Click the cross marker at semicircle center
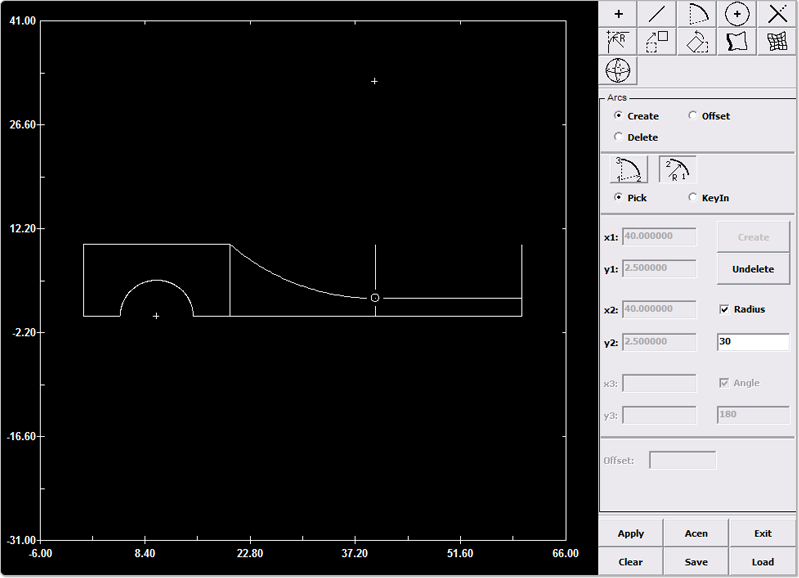This screenshot has height=578, width=799. coord(156,316)
